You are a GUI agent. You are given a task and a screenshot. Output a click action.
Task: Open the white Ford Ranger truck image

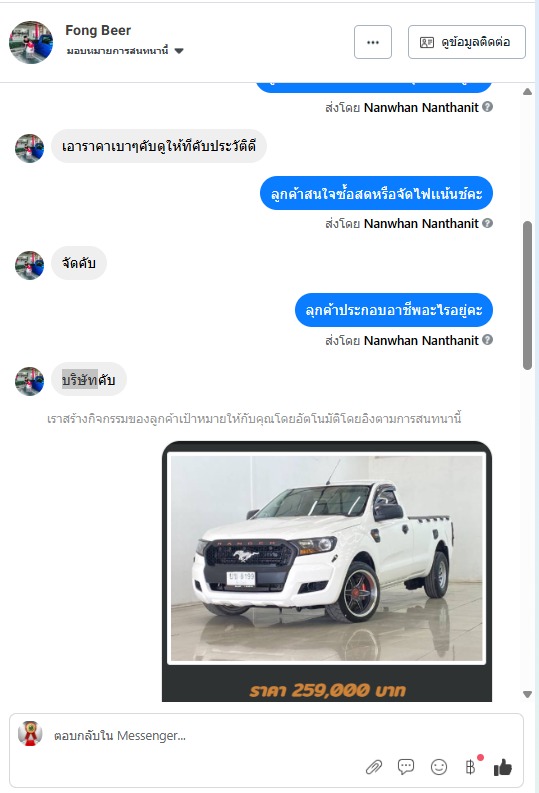[327, 559]
